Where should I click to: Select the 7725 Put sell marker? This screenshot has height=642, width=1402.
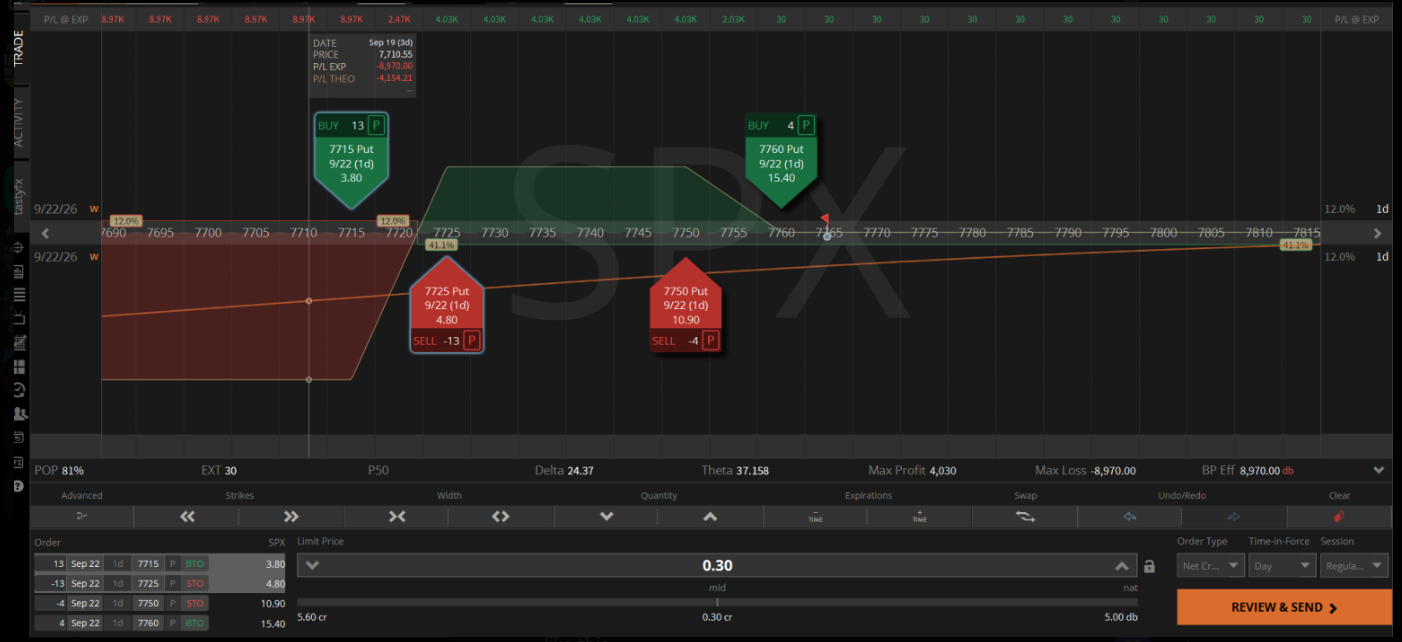coord(446,306)
